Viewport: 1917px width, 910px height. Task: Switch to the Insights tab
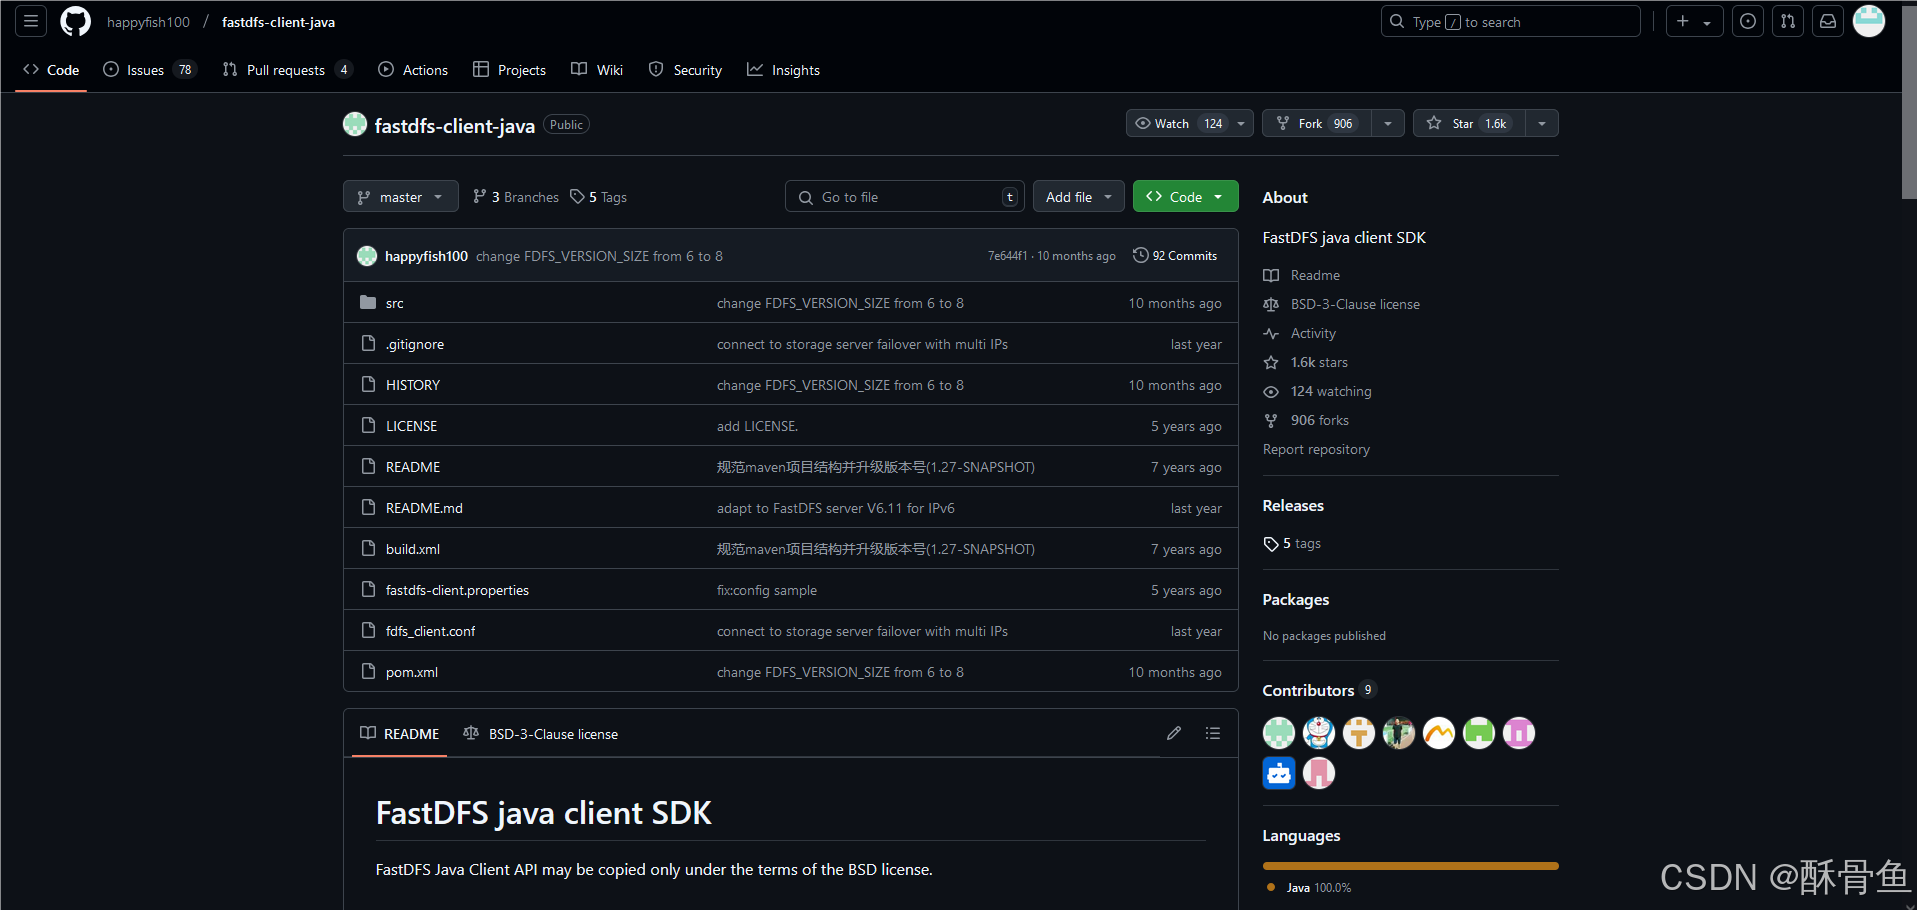click(783, 70)
